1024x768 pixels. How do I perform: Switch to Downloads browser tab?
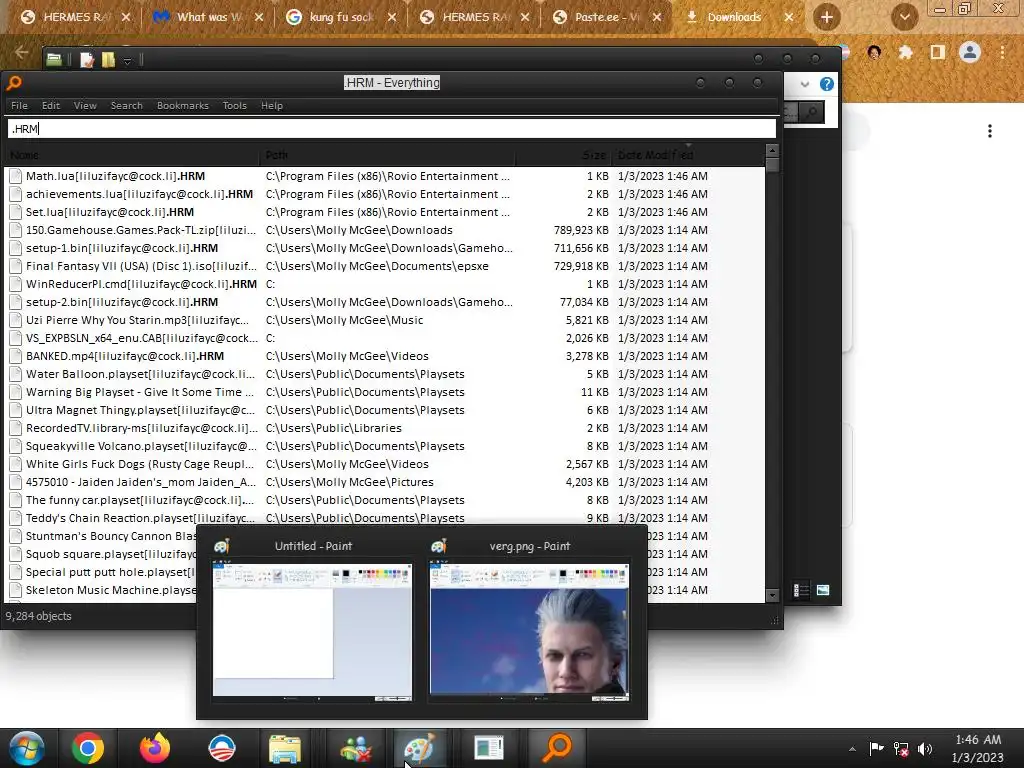pos(739,17)
